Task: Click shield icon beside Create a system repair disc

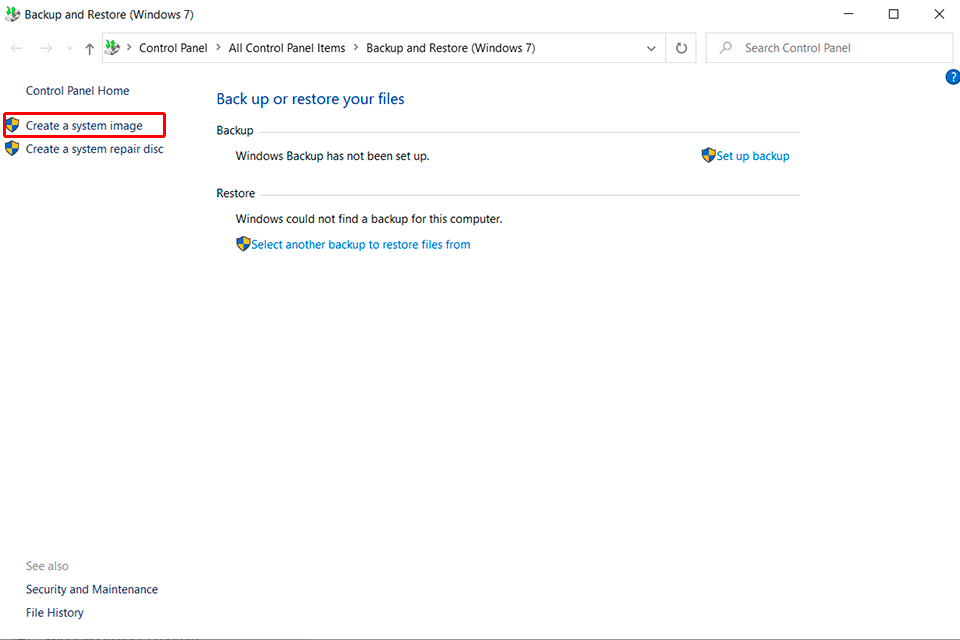Action: point(12,148)
